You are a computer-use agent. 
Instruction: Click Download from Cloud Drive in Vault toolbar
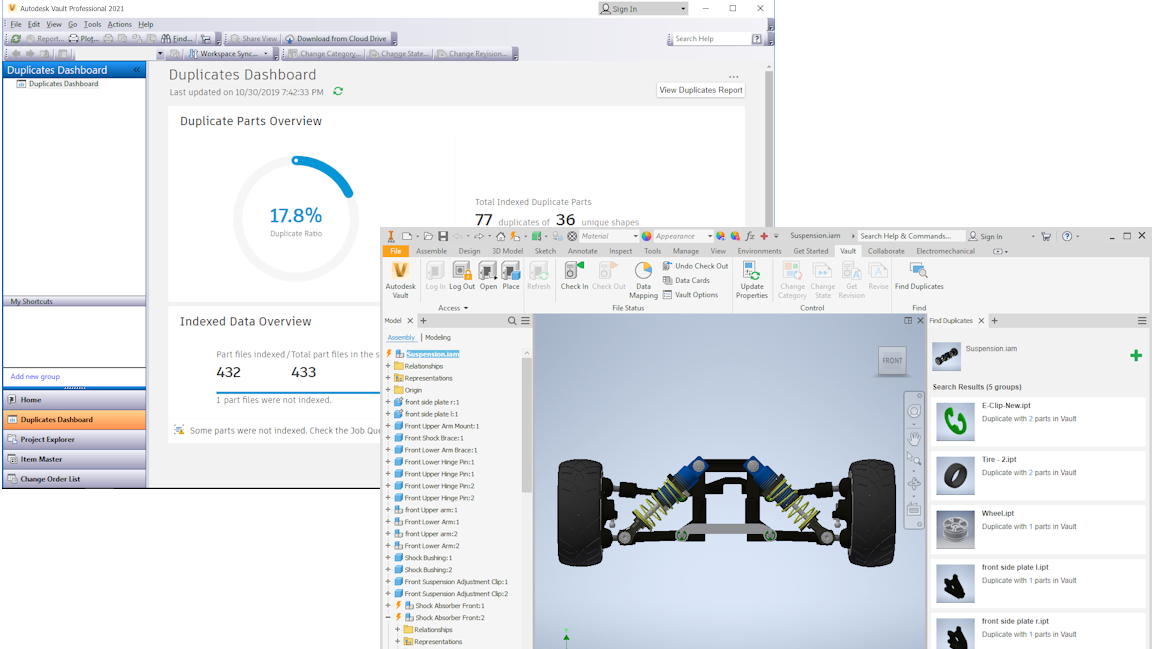336,38
